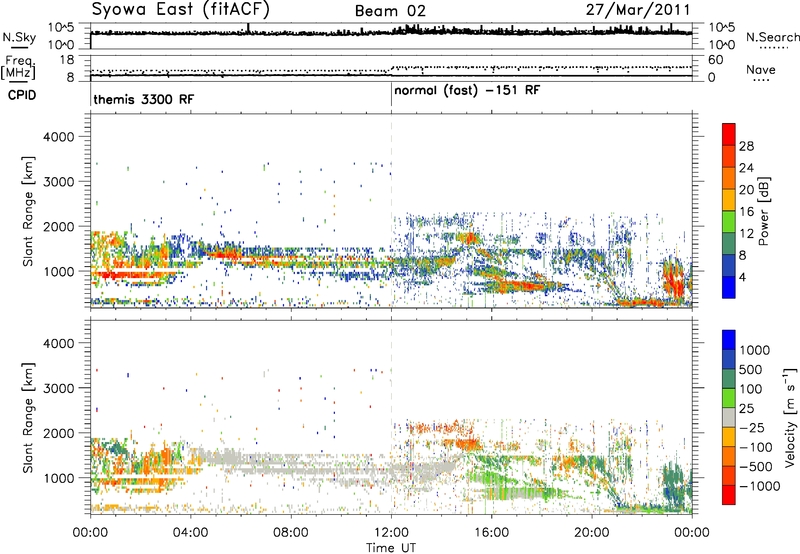Click the 'Velocity [m s-1]' color bar title
This screenshot has height=554, width=800.
click(x=790, y=417)
